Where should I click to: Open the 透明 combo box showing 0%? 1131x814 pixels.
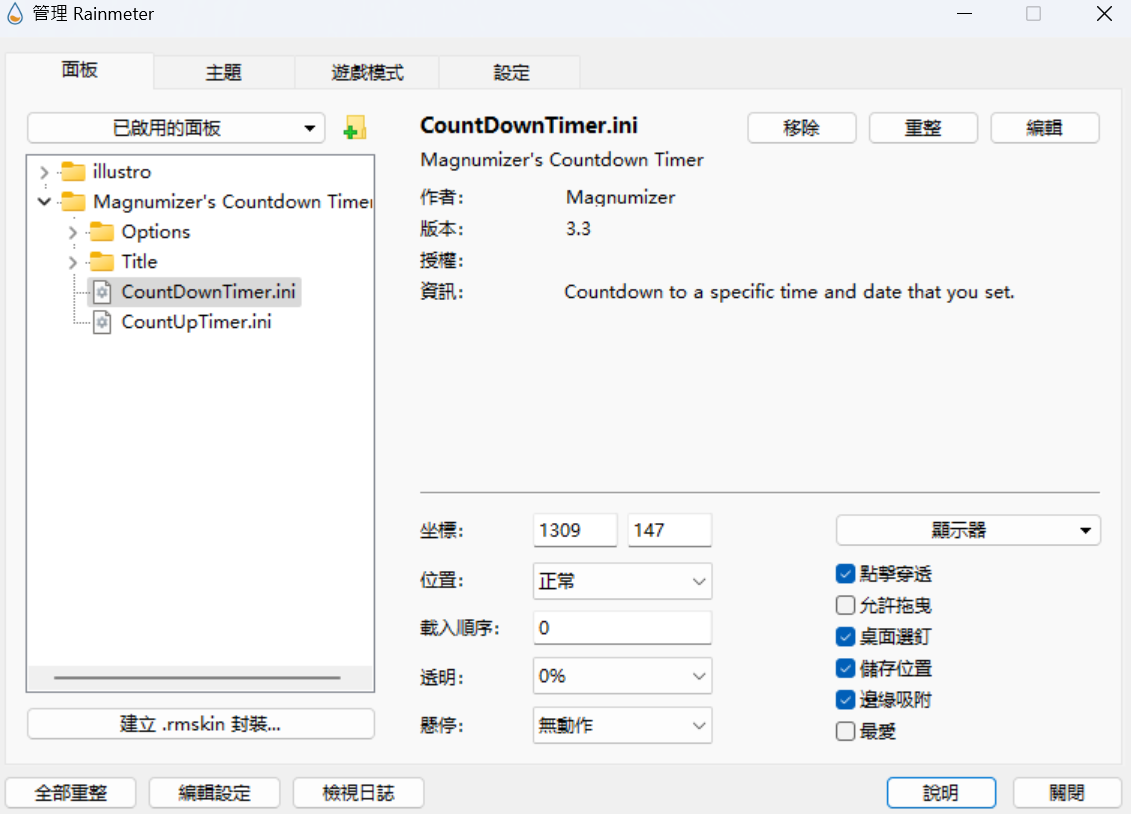622,676
